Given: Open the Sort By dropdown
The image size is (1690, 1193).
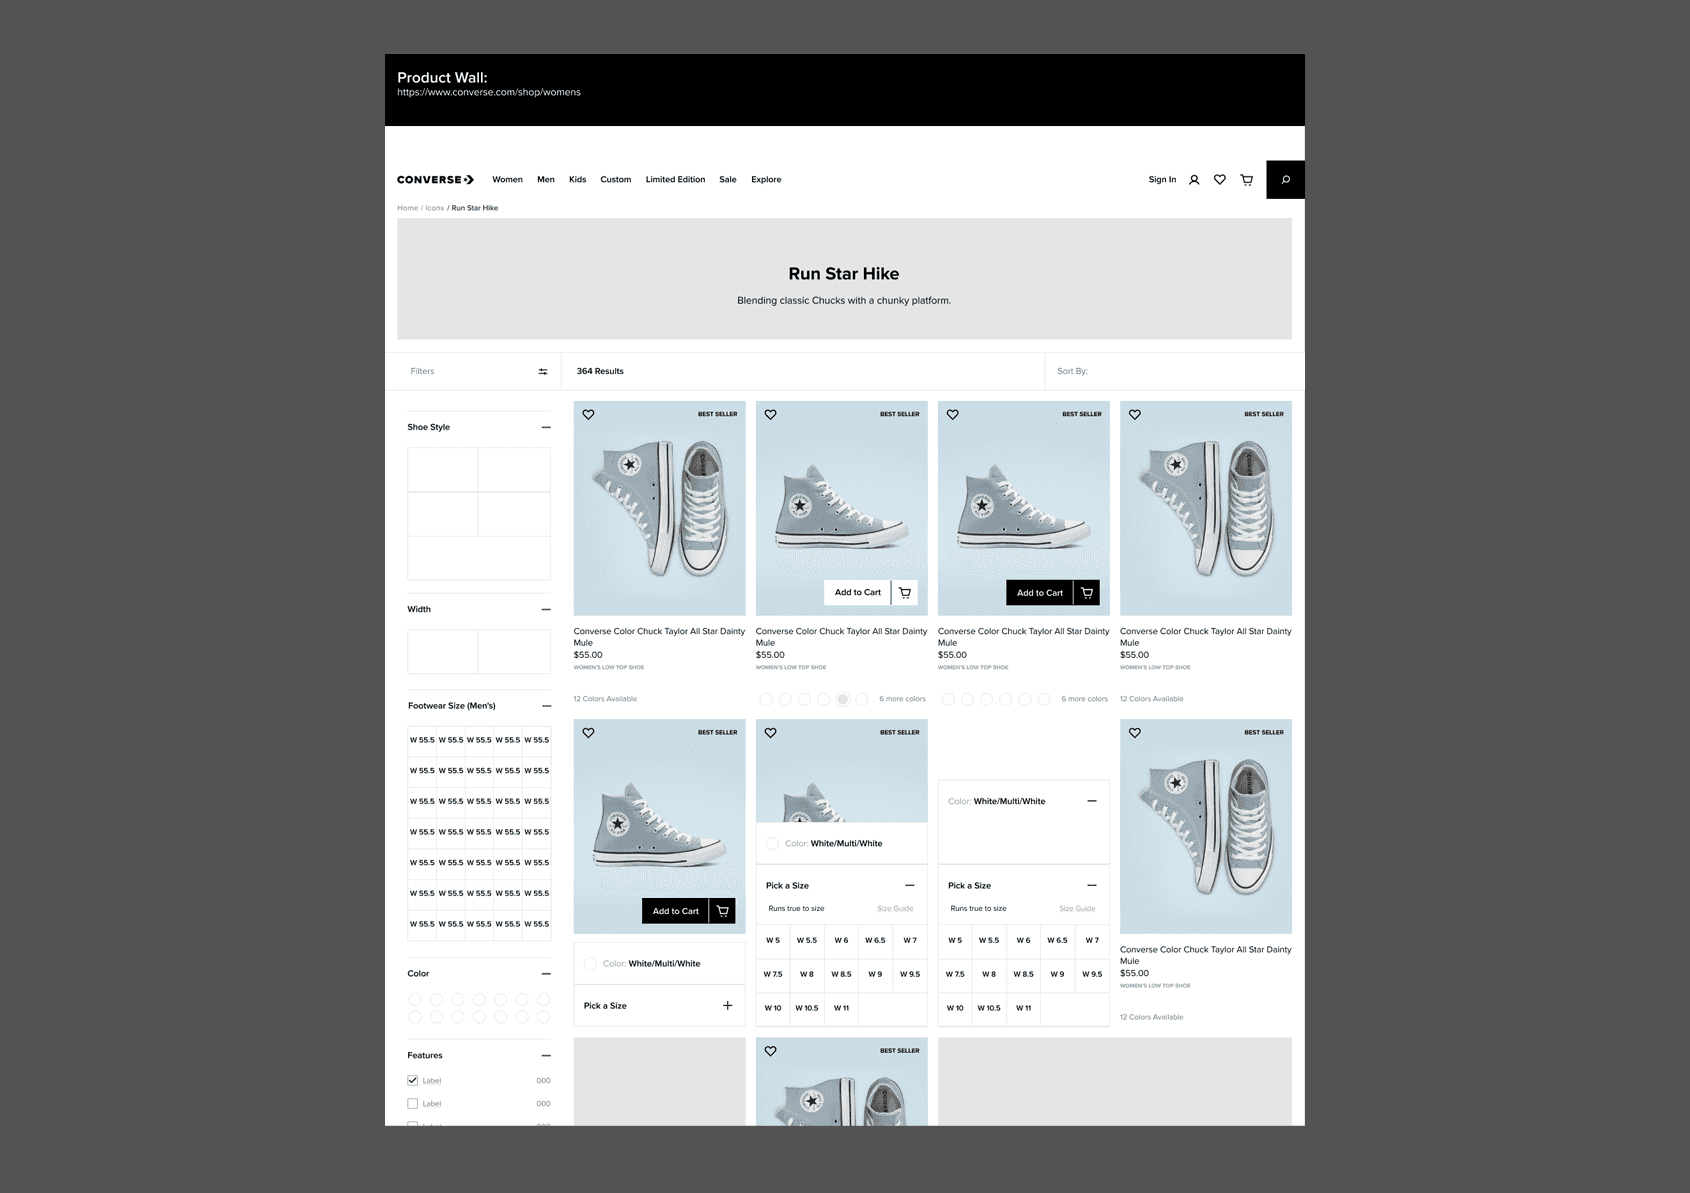Looking at the screenshot, I should (x=1174, y=371).
